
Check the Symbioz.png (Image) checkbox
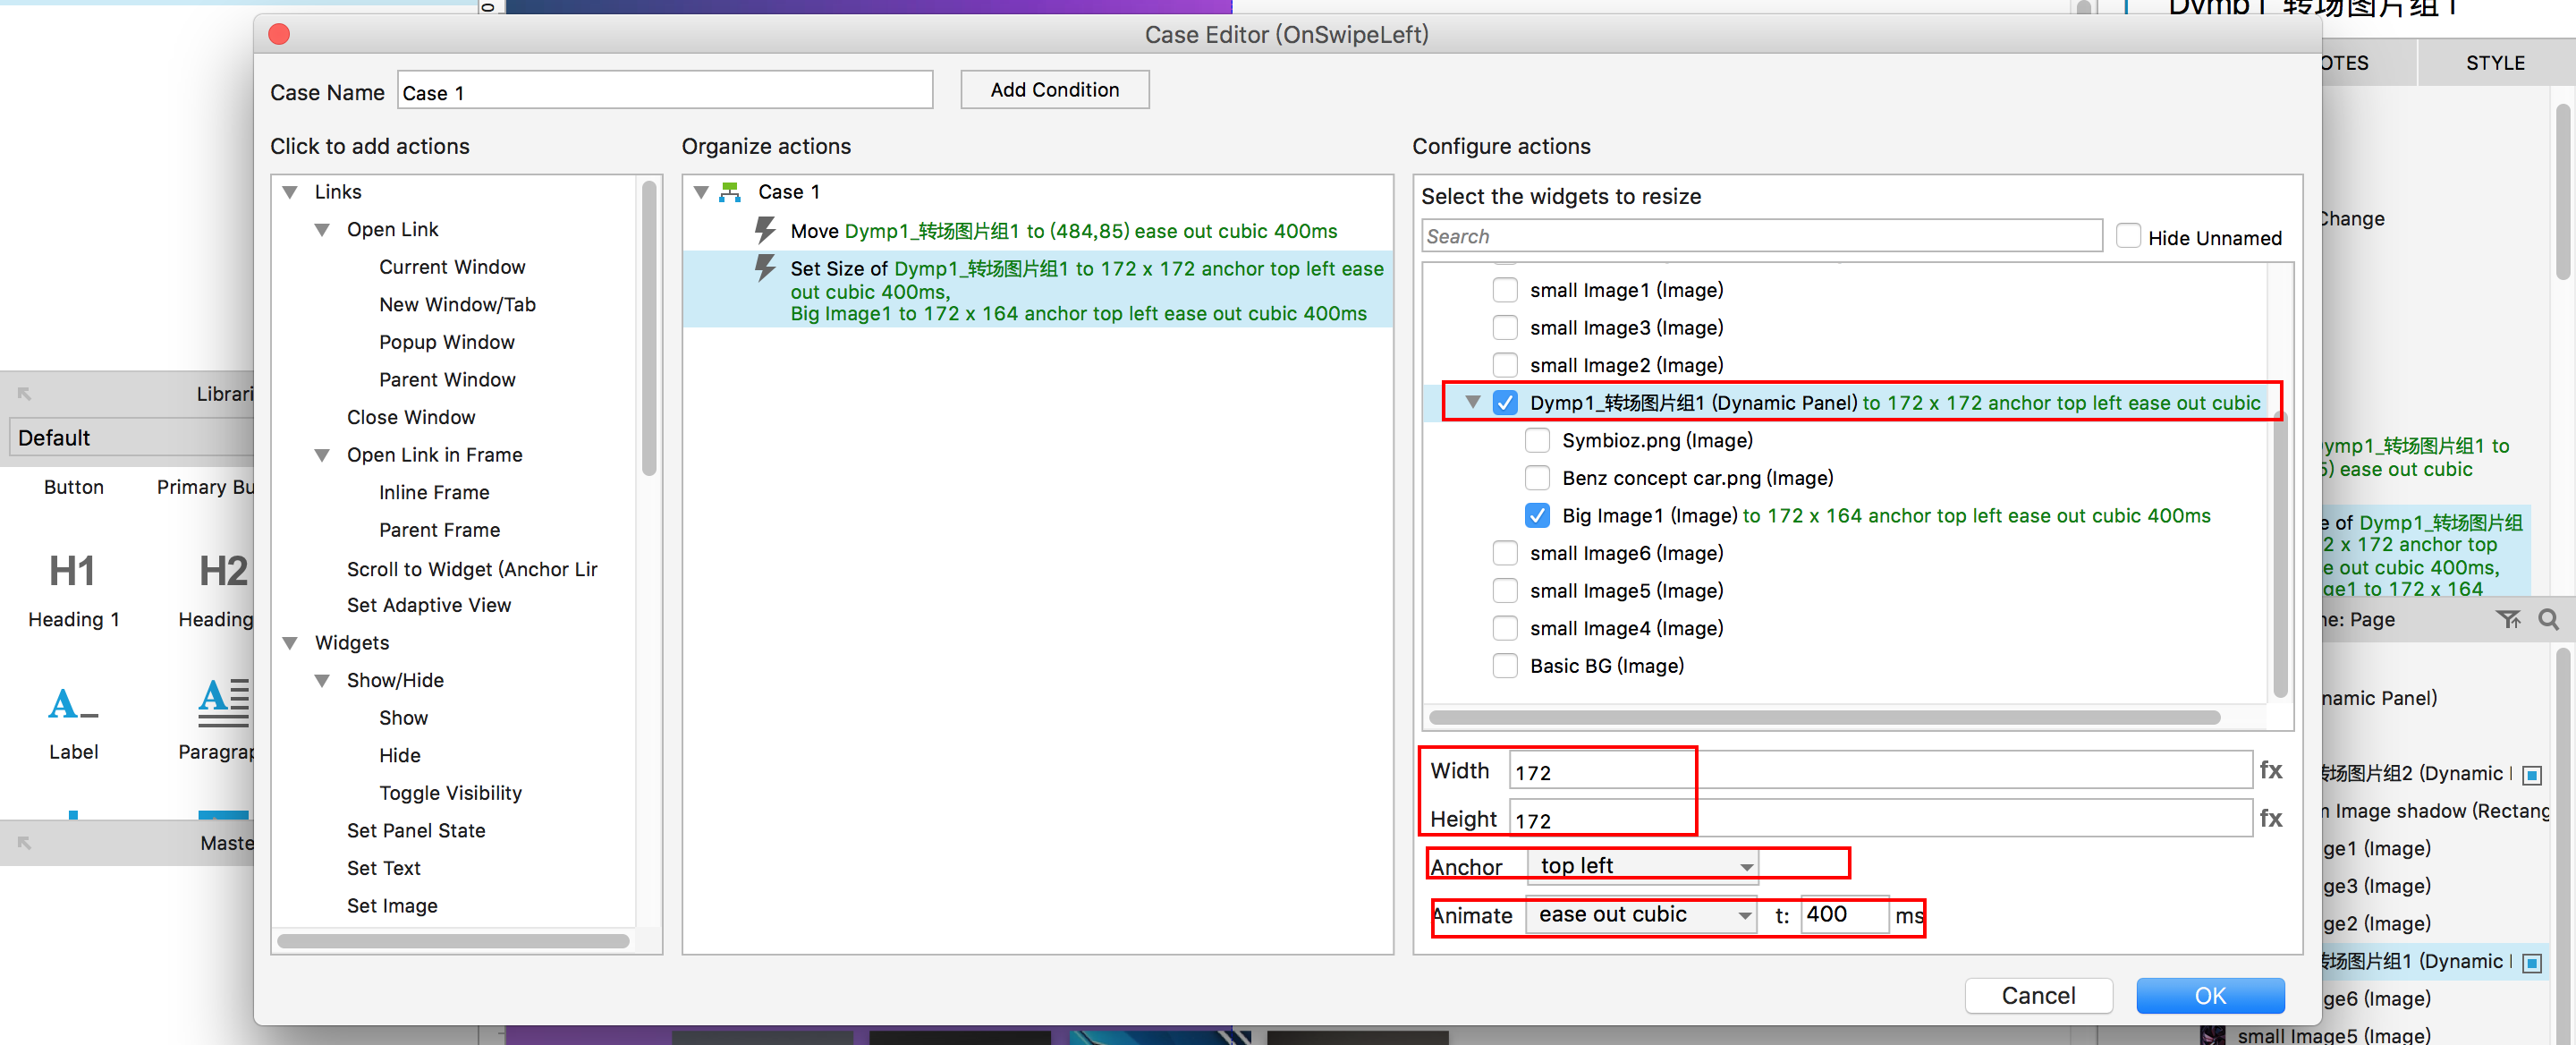click(1537, 441)
